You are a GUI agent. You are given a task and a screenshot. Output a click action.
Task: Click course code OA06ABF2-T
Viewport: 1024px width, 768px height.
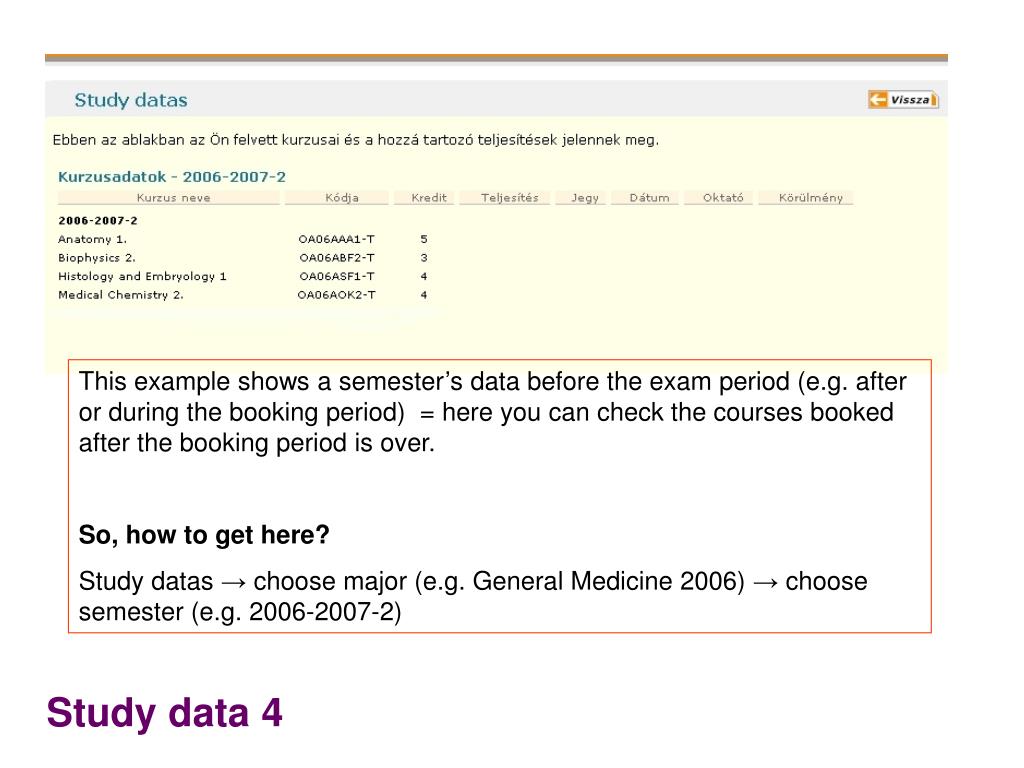(337, 258)
